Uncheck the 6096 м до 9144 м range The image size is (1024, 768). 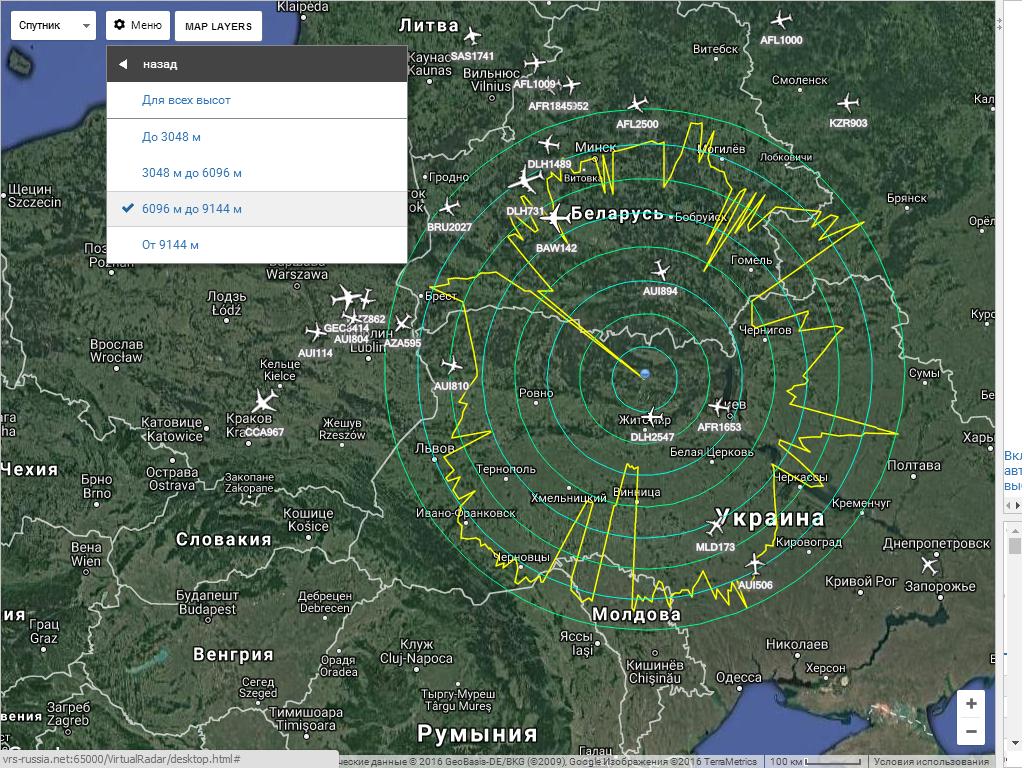pos(191,209)
